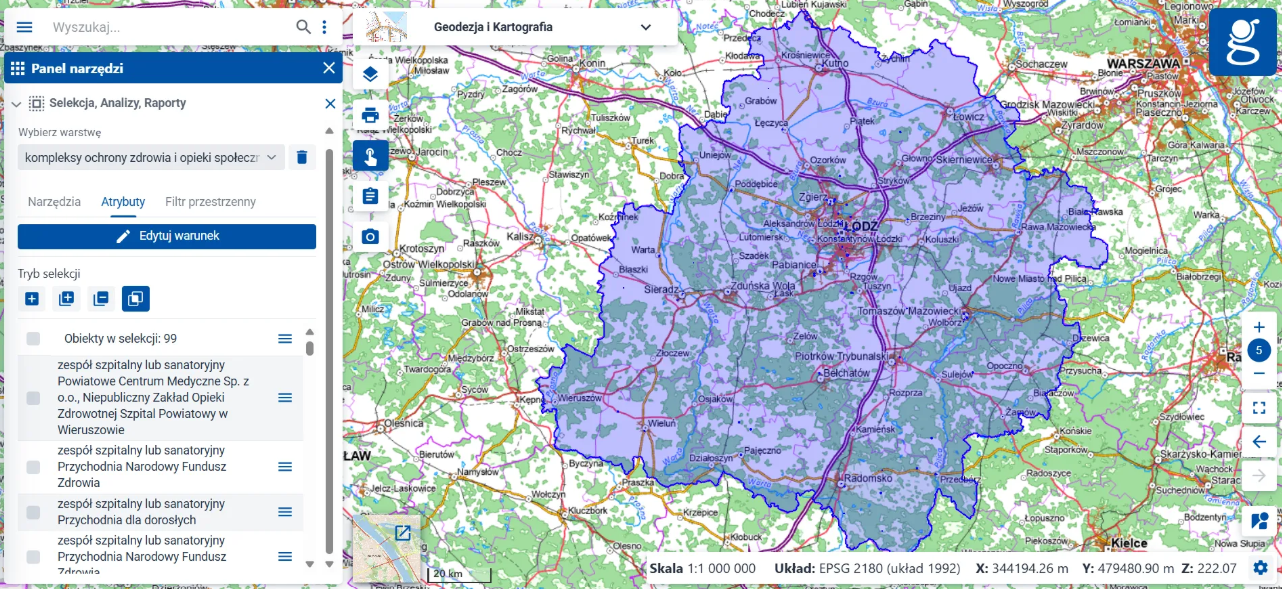The image size is (1282, 589).
Task: Collapse the 'Selekcja, Analizy, Raporty' section
Action: (16, 103)
